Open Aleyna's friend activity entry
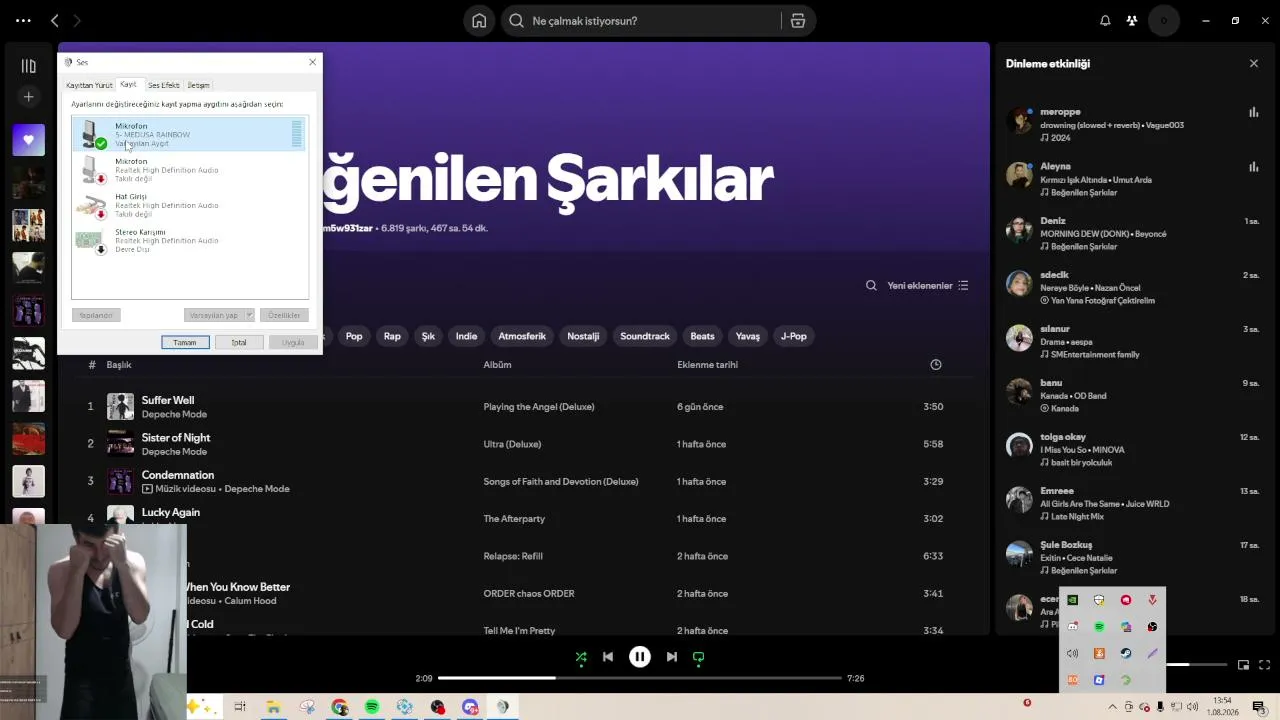Image resolution: width=1280 pixels, height=720 pixels. pos(1130,179)
